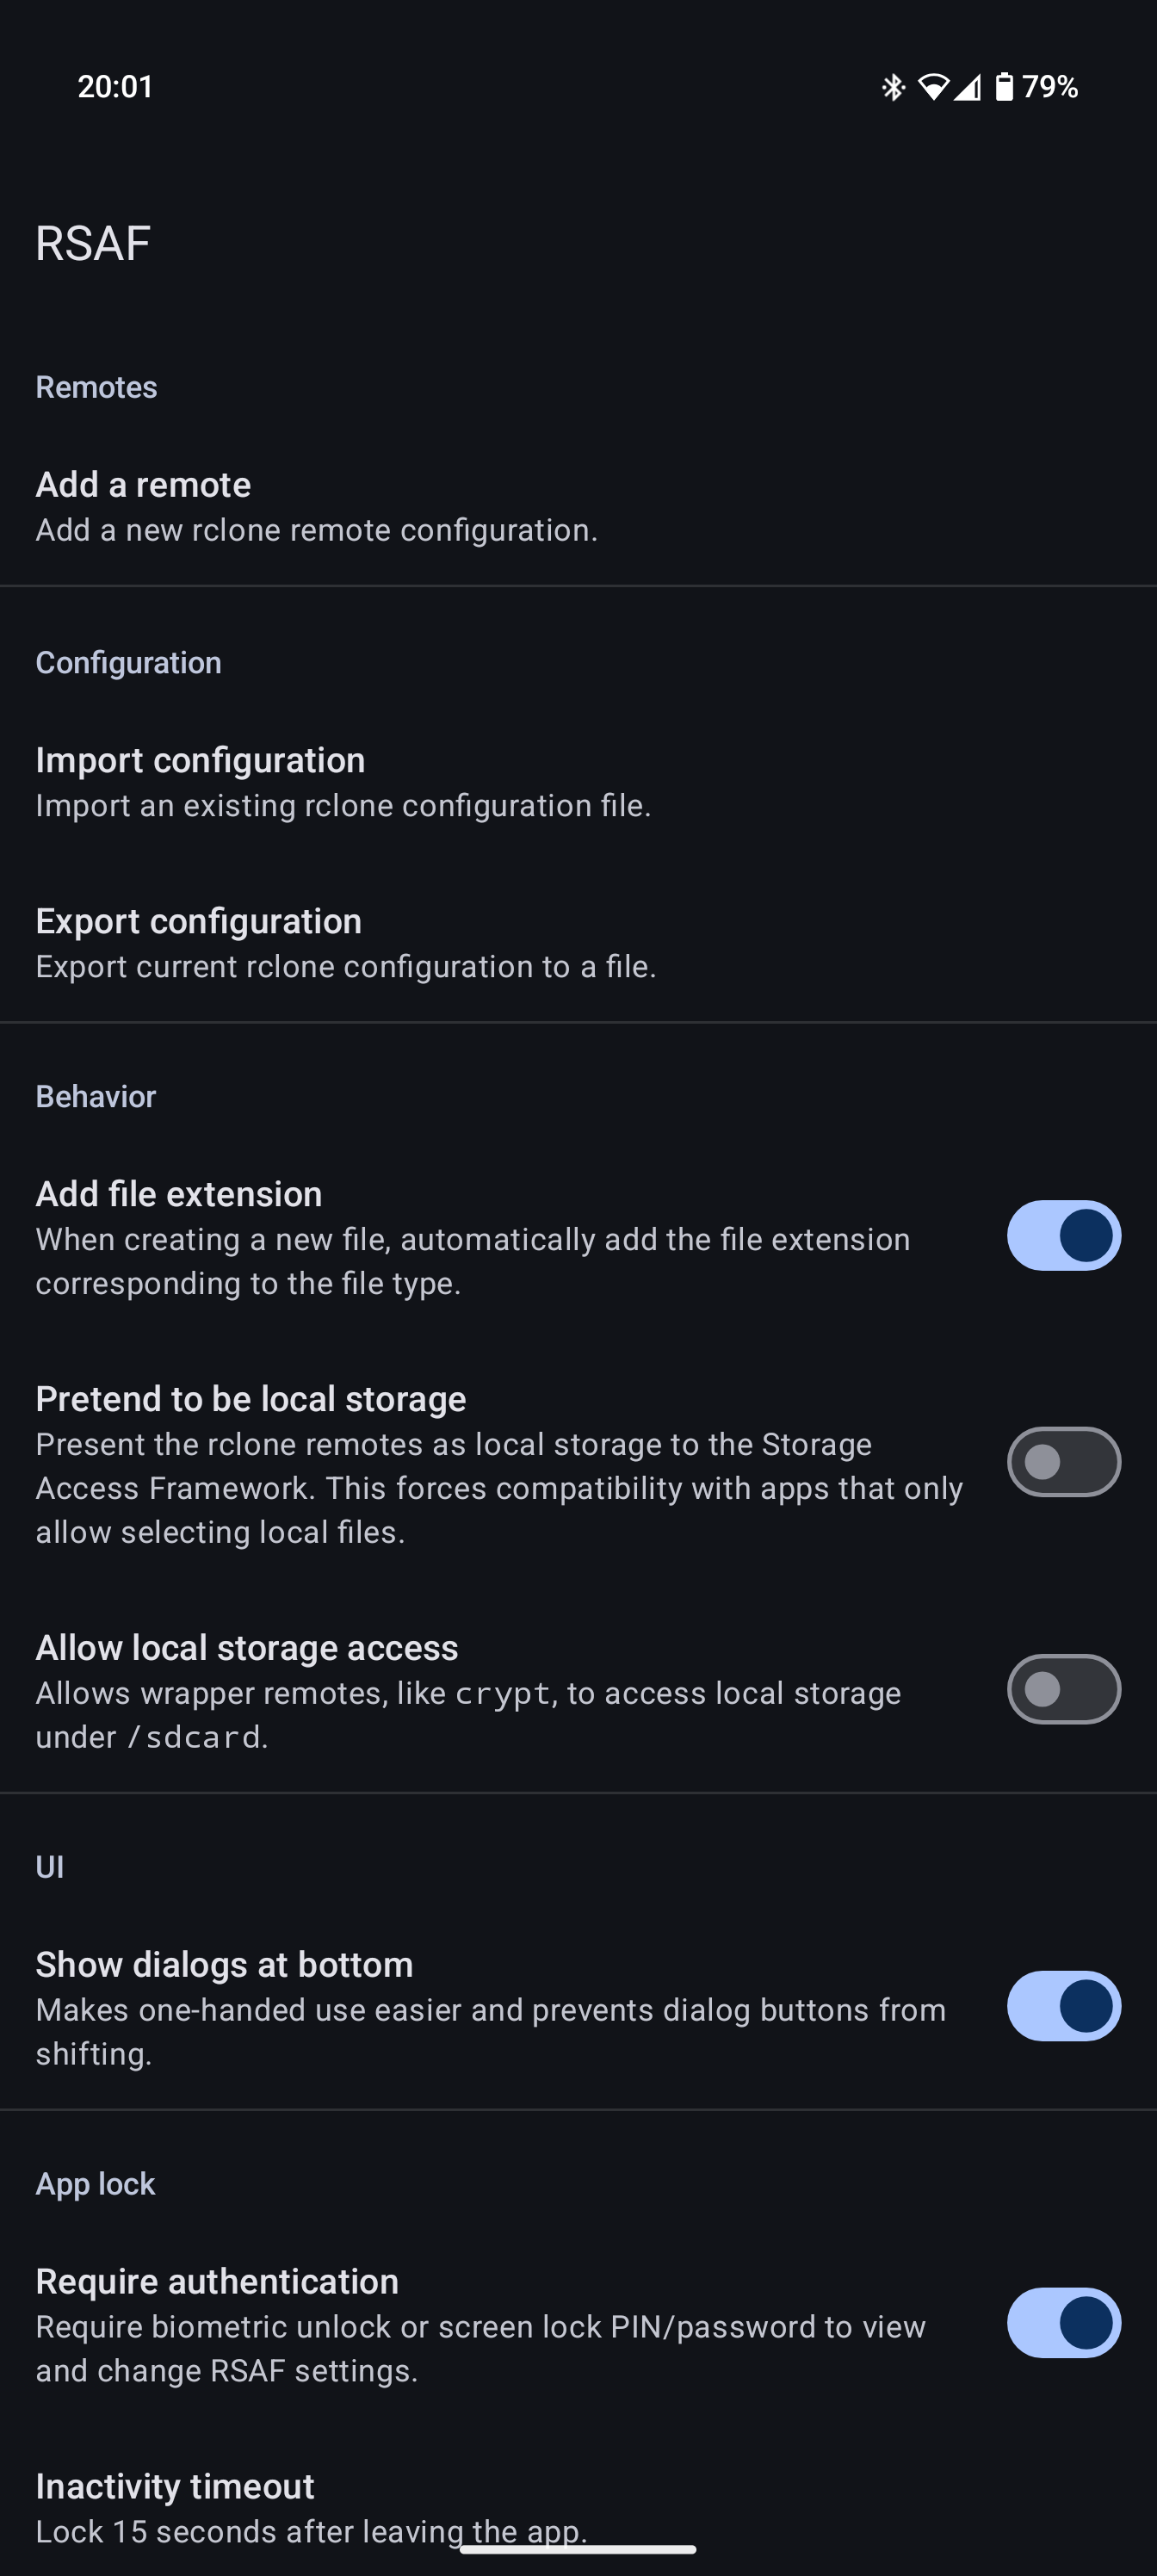
Task: Open Inactivity timeout setting
Action: tap(310, 2507)
